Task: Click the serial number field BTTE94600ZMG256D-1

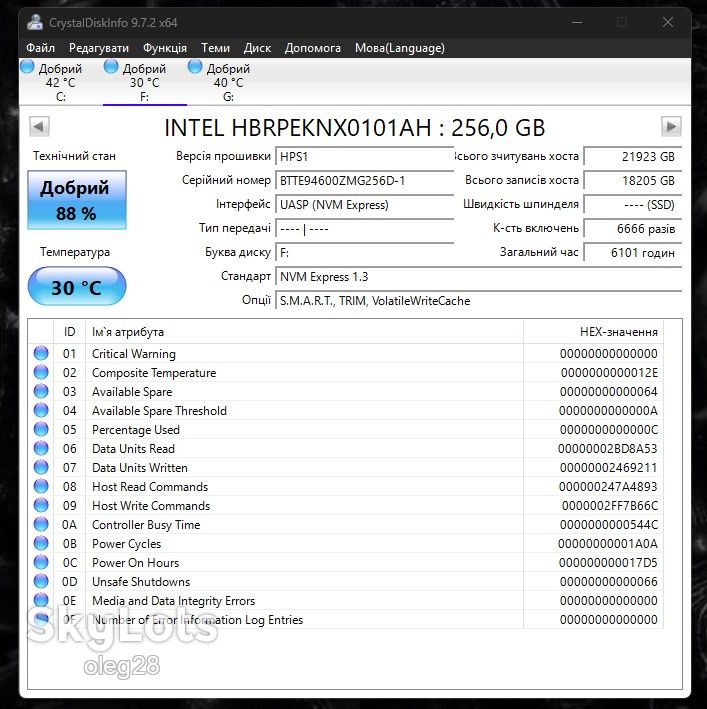Action: click(364, 180)
